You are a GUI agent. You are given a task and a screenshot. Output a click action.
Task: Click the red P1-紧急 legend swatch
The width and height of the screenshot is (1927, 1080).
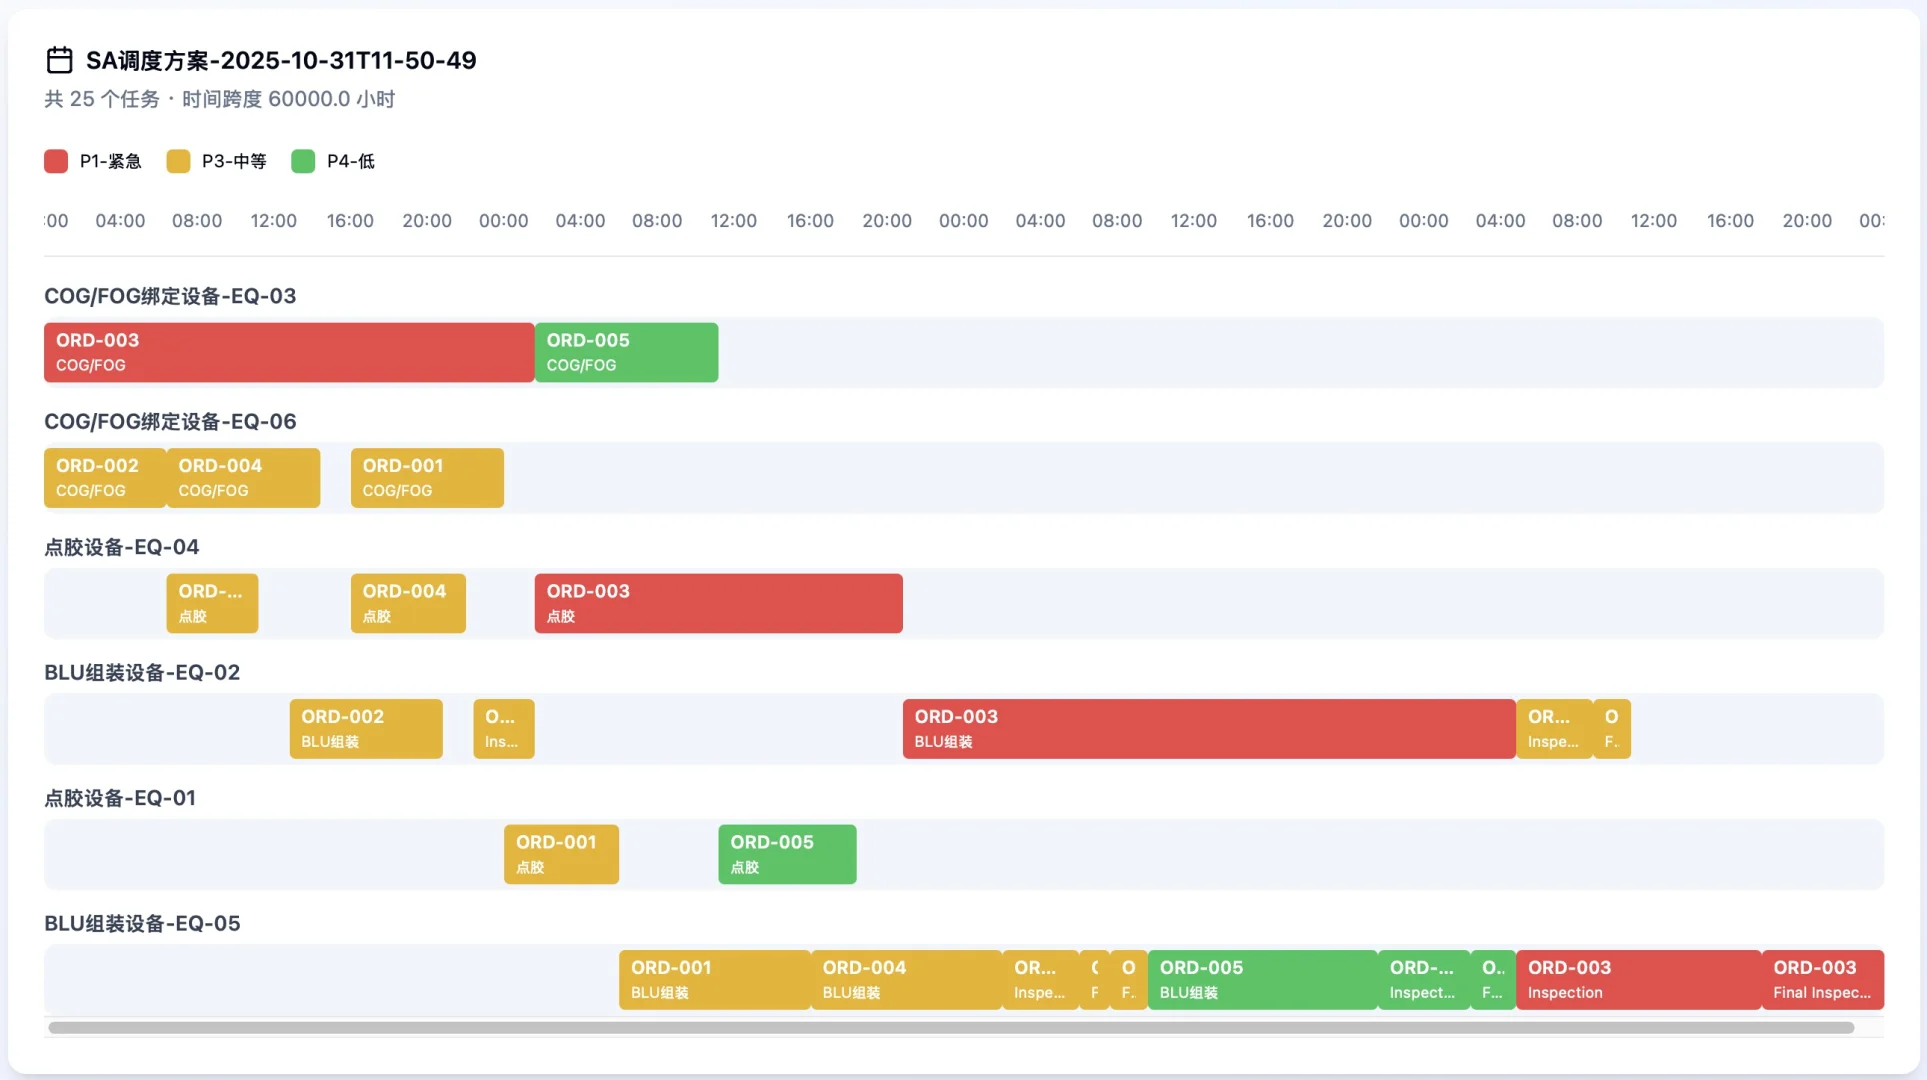coord(56,161)
